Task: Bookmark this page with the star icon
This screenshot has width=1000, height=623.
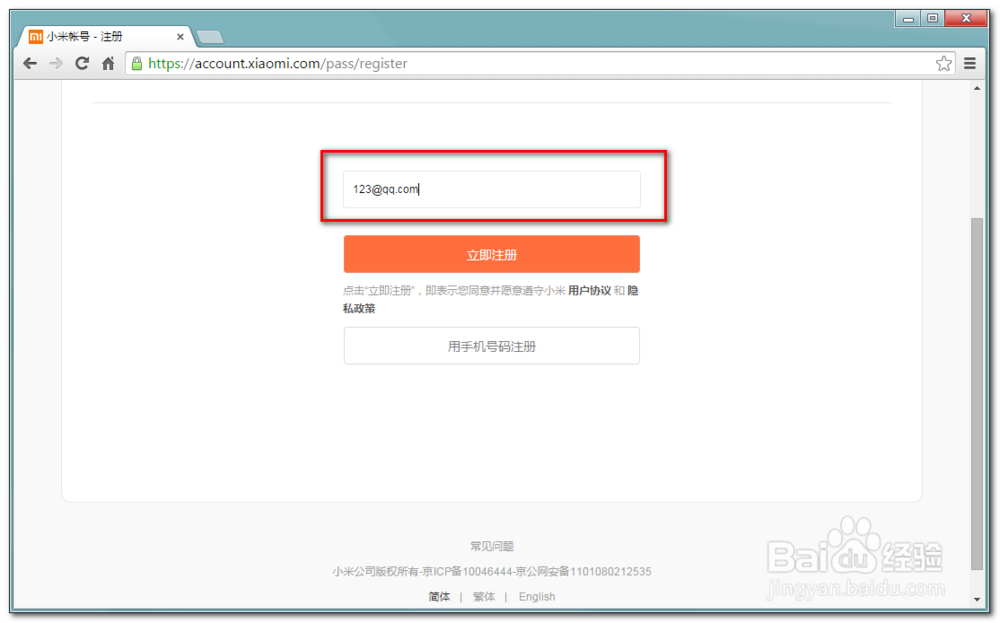Action: click(943, 62)
